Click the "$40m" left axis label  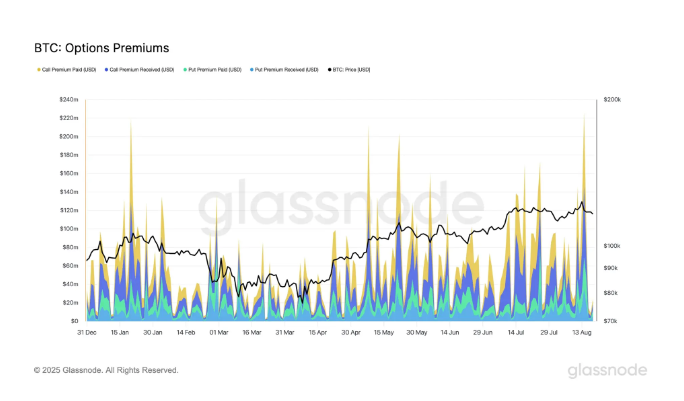pos(70,284)
